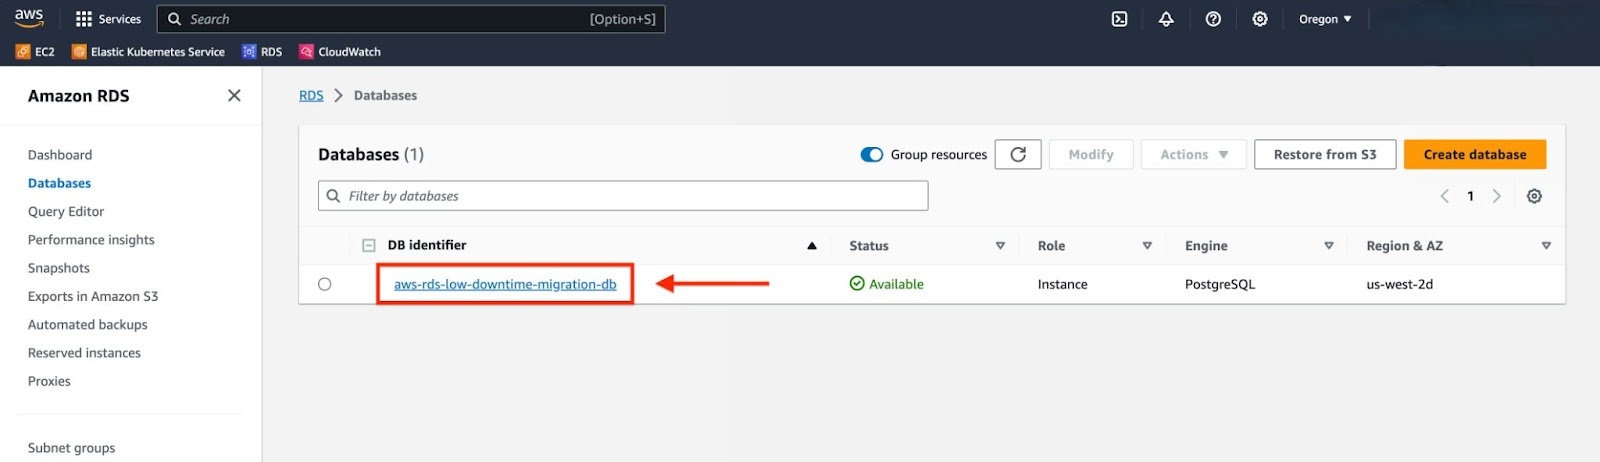
Task: Go to Performance insights in sidebar
Action: pos(91,240)
